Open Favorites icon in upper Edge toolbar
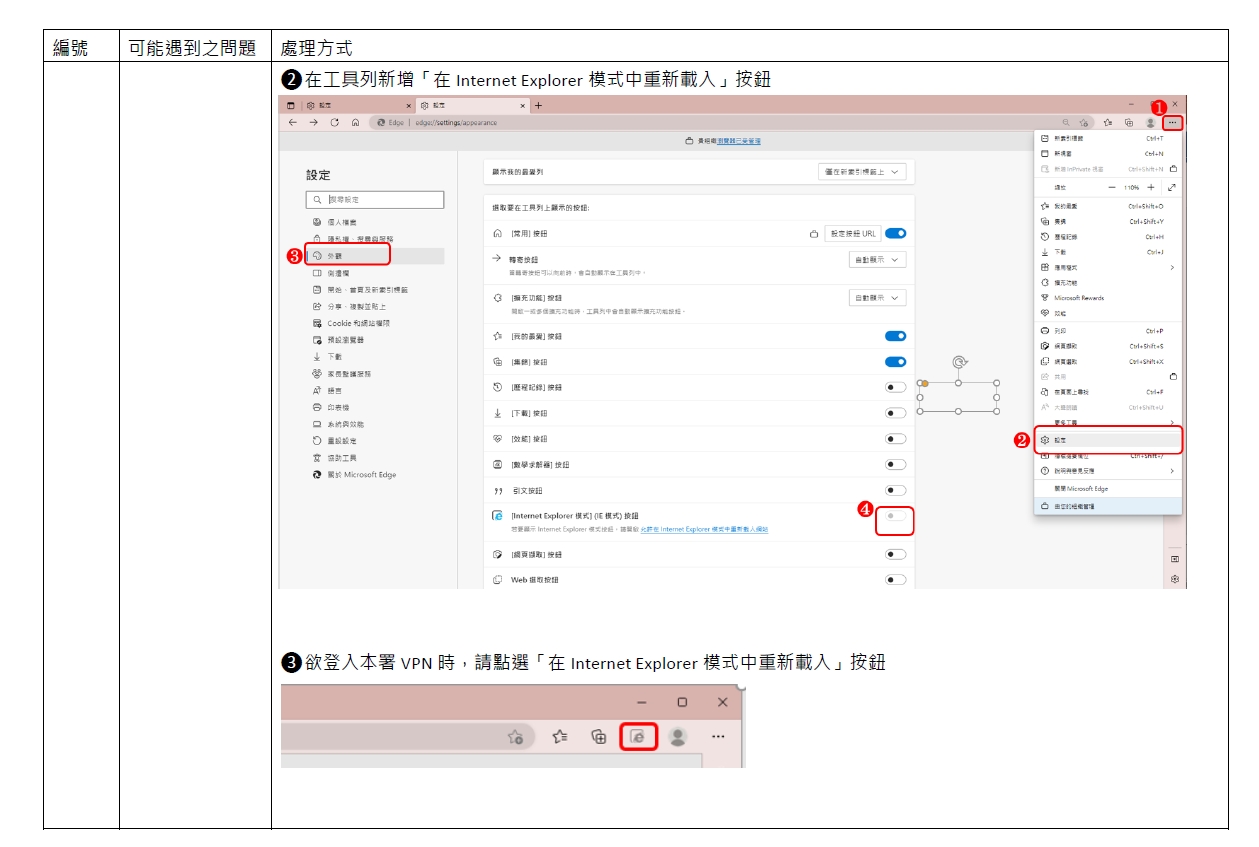Screen dimensions: 1259x847 (1108, 122)
